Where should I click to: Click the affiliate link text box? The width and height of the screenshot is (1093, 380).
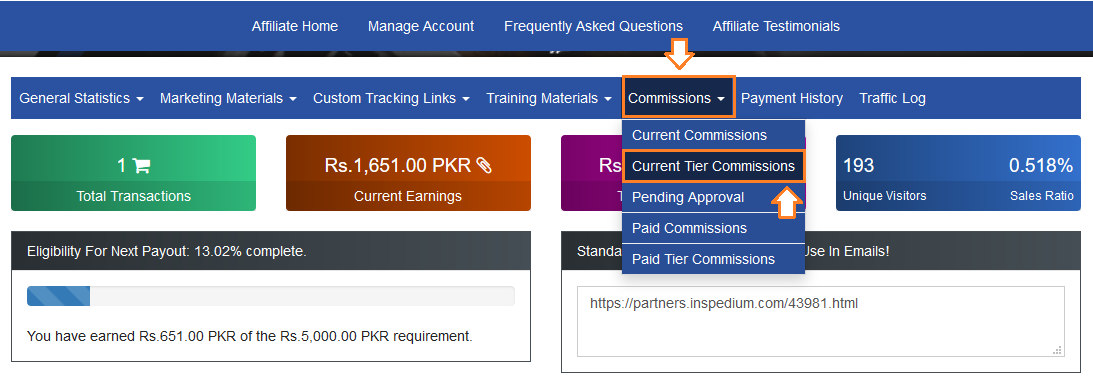pyautogui.click(x=820, y=321)
